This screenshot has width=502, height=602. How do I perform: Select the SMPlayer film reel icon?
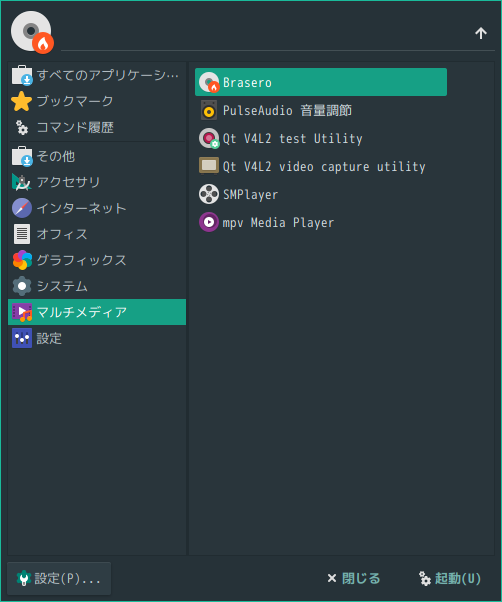(x=209, y=194)
